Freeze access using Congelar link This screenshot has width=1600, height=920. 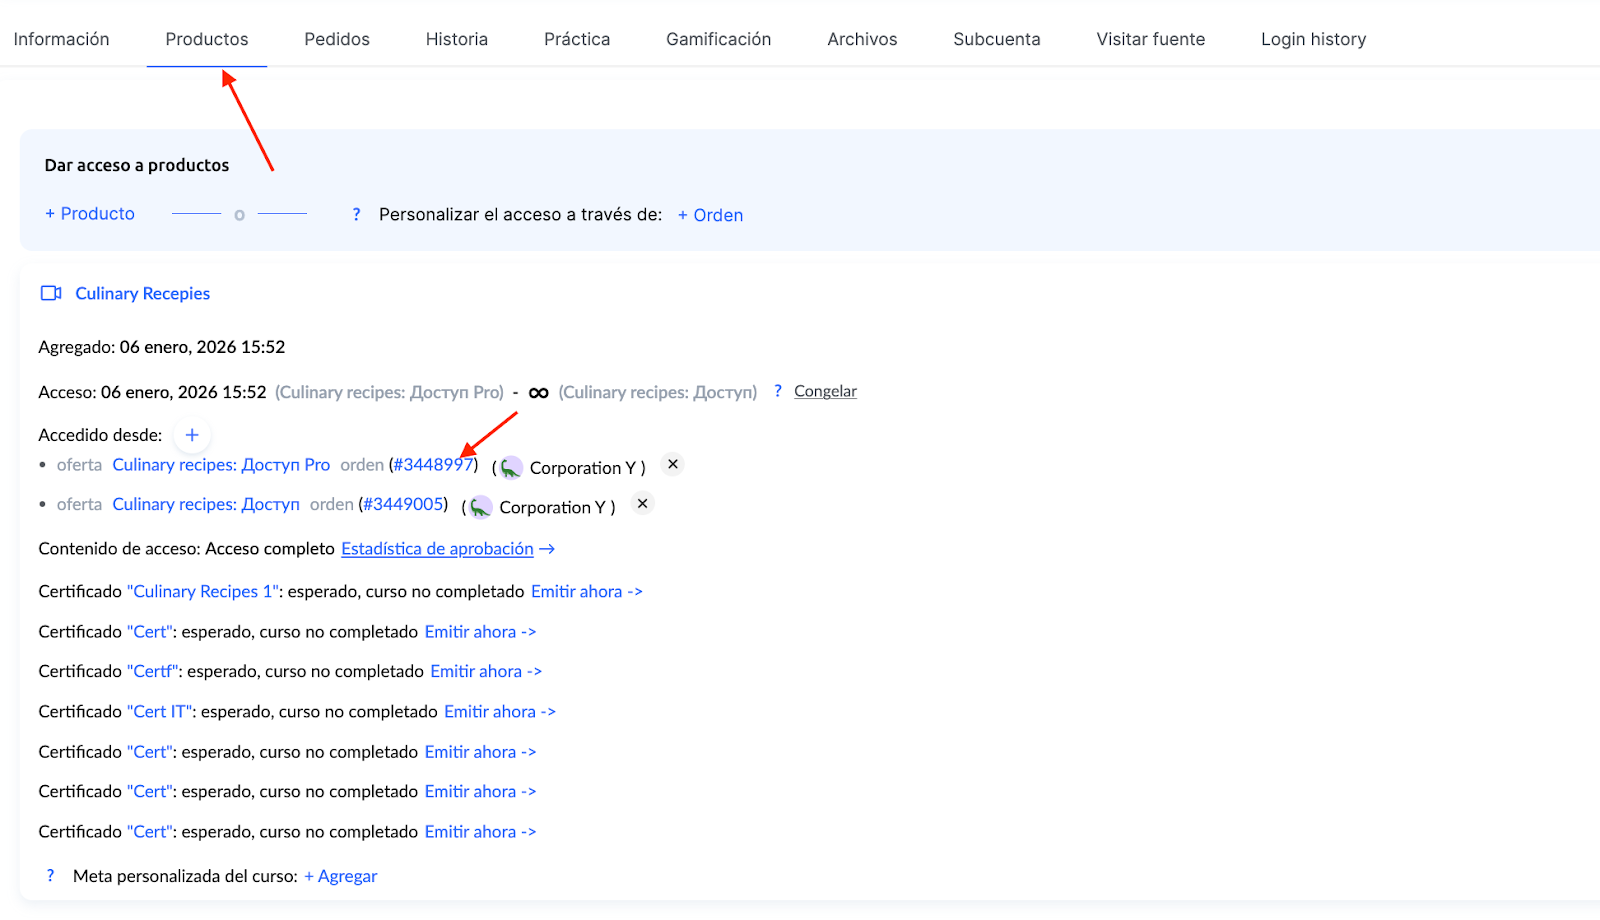point(825,391)
